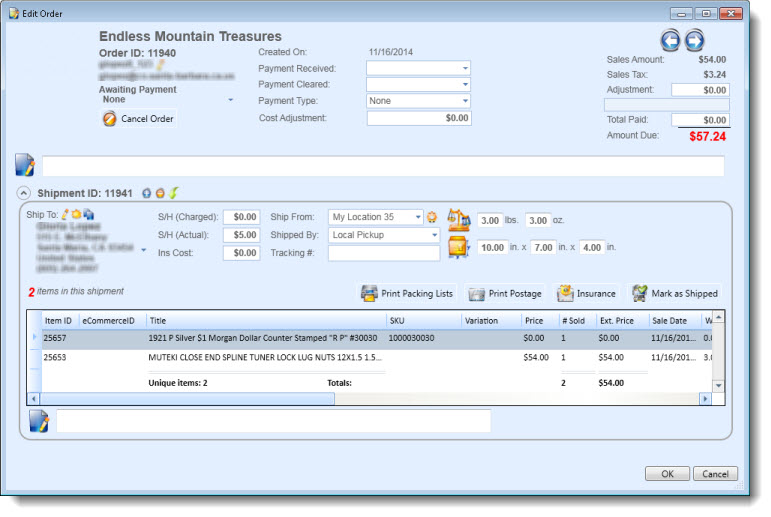
Task: Click the Print Postage button
Action: 505,294
